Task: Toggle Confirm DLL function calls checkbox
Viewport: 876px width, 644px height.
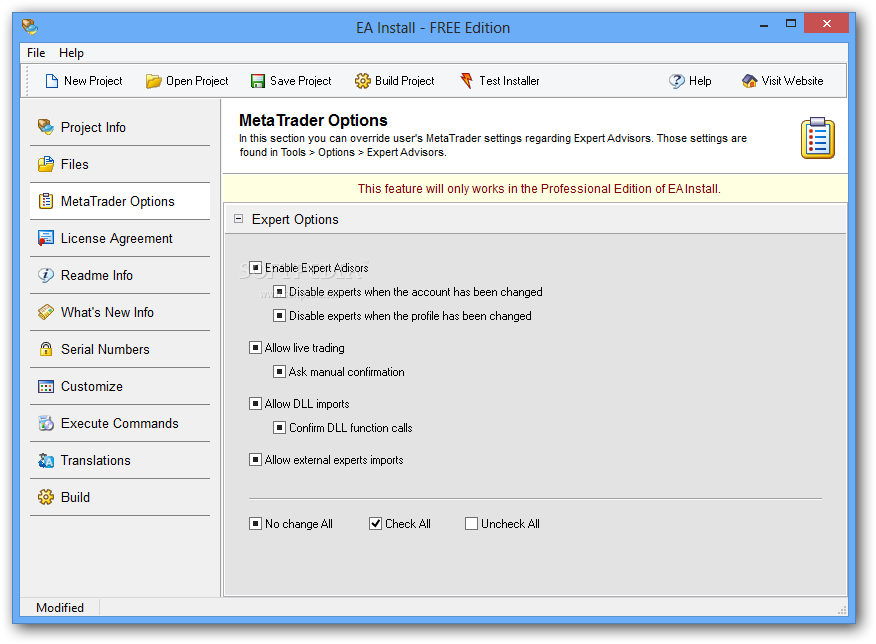Action: coord(279,428)
